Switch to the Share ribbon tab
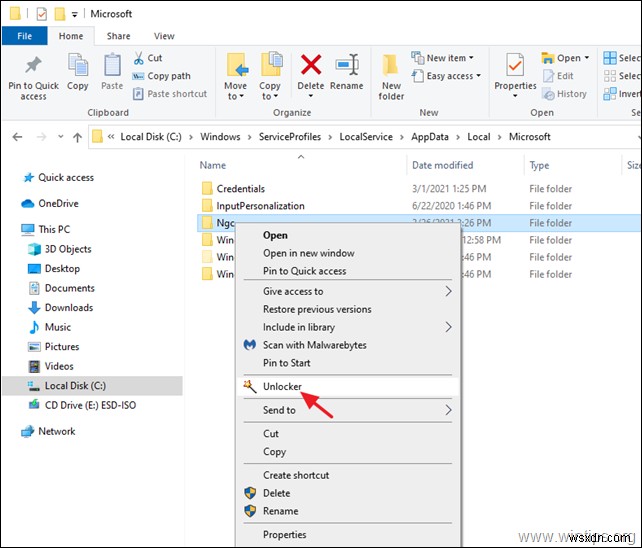The height and width of the screenshot is (548, 642). point(118,36)
